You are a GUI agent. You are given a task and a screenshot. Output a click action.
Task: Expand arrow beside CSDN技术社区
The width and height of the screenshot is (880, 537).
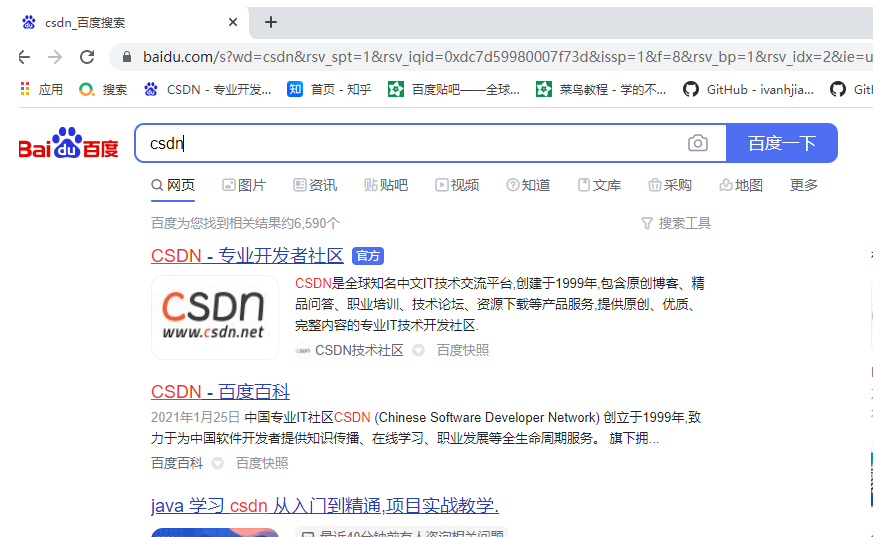(x=418, y=350)
